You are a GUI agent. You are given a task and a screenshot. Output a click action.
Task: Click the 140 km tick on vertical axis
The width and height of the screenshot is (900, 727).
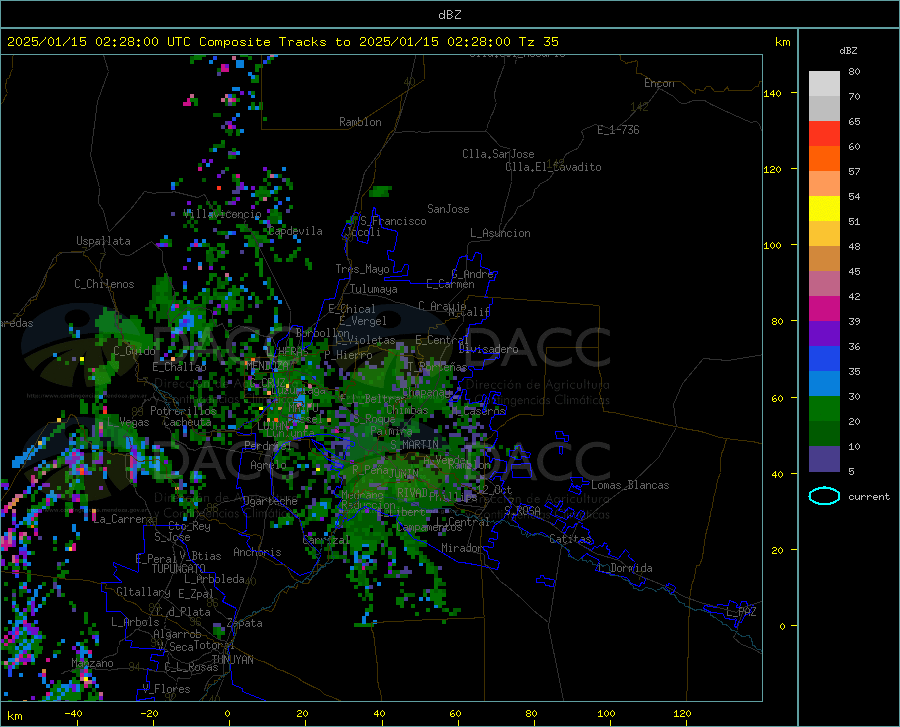tap(772, 94)
